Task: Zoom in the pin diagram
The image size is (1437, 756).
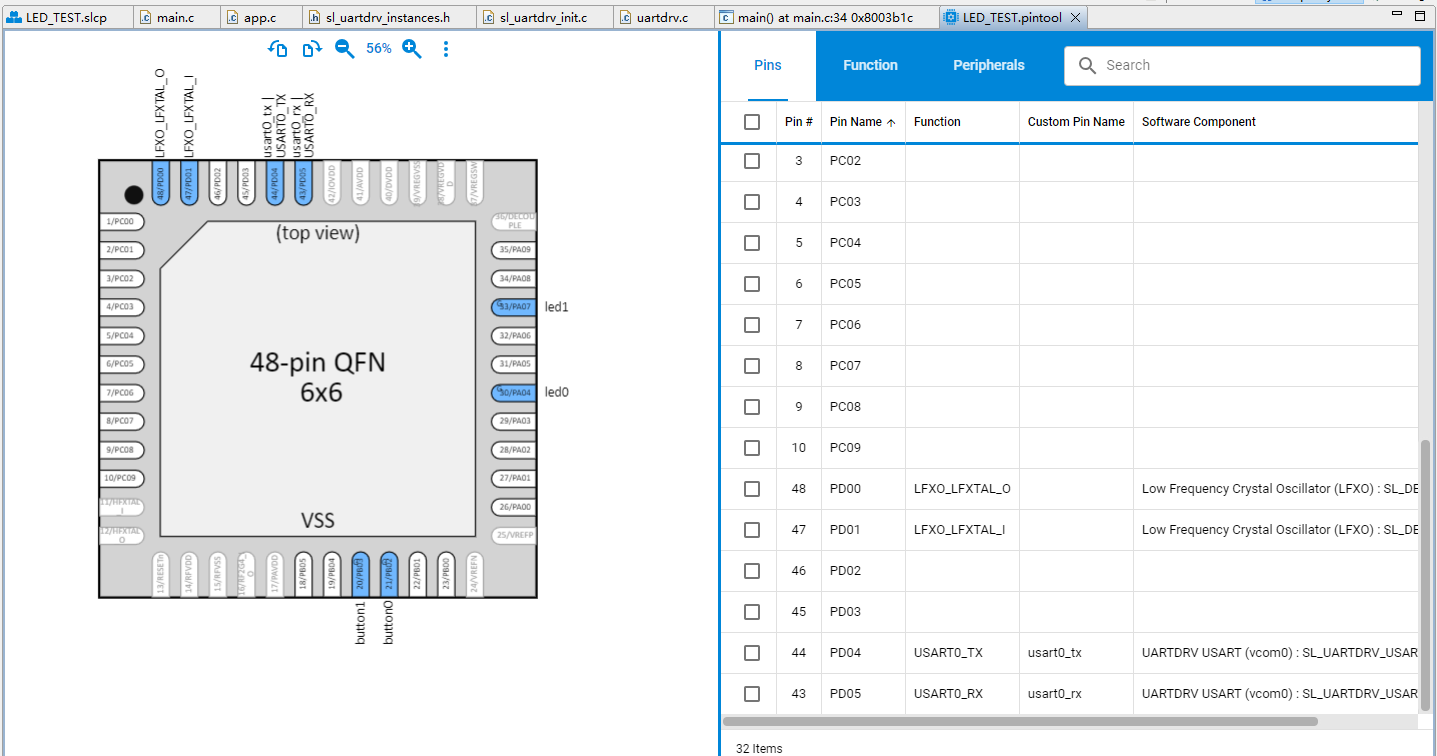Action: (x=411, y=49)
